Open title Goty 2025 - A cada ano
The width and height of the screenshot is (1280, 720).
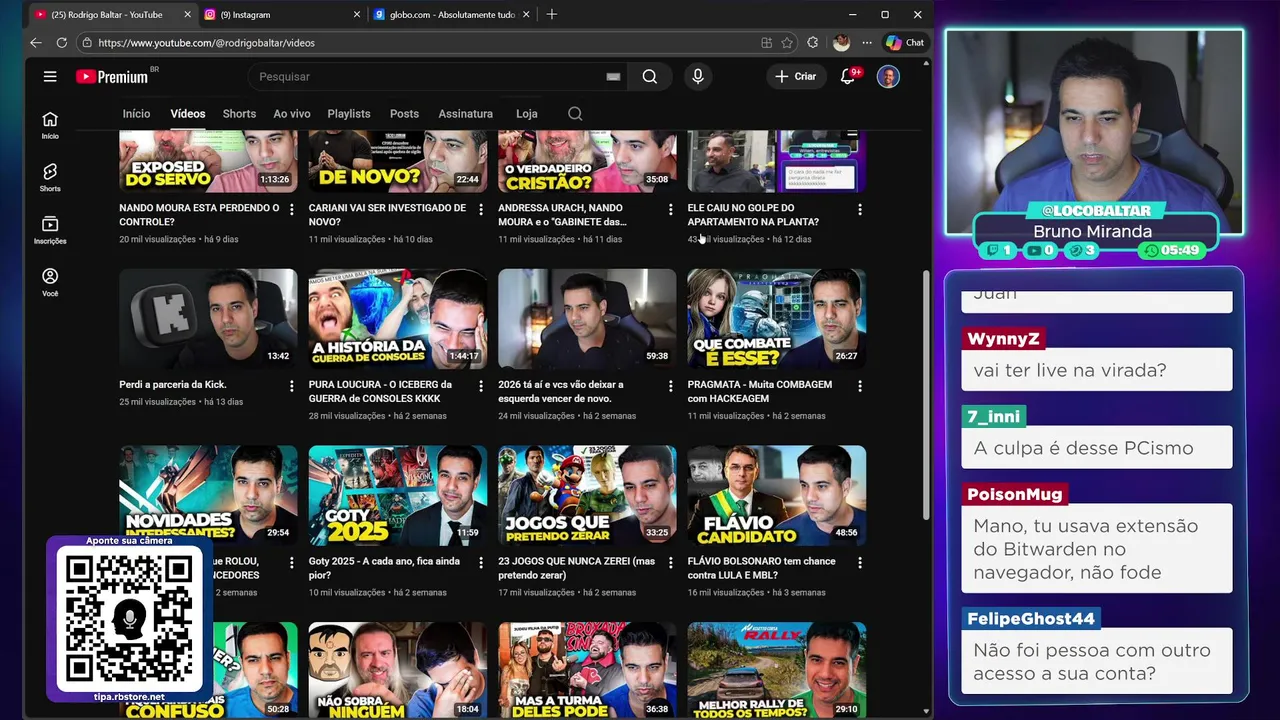[384, 568]
